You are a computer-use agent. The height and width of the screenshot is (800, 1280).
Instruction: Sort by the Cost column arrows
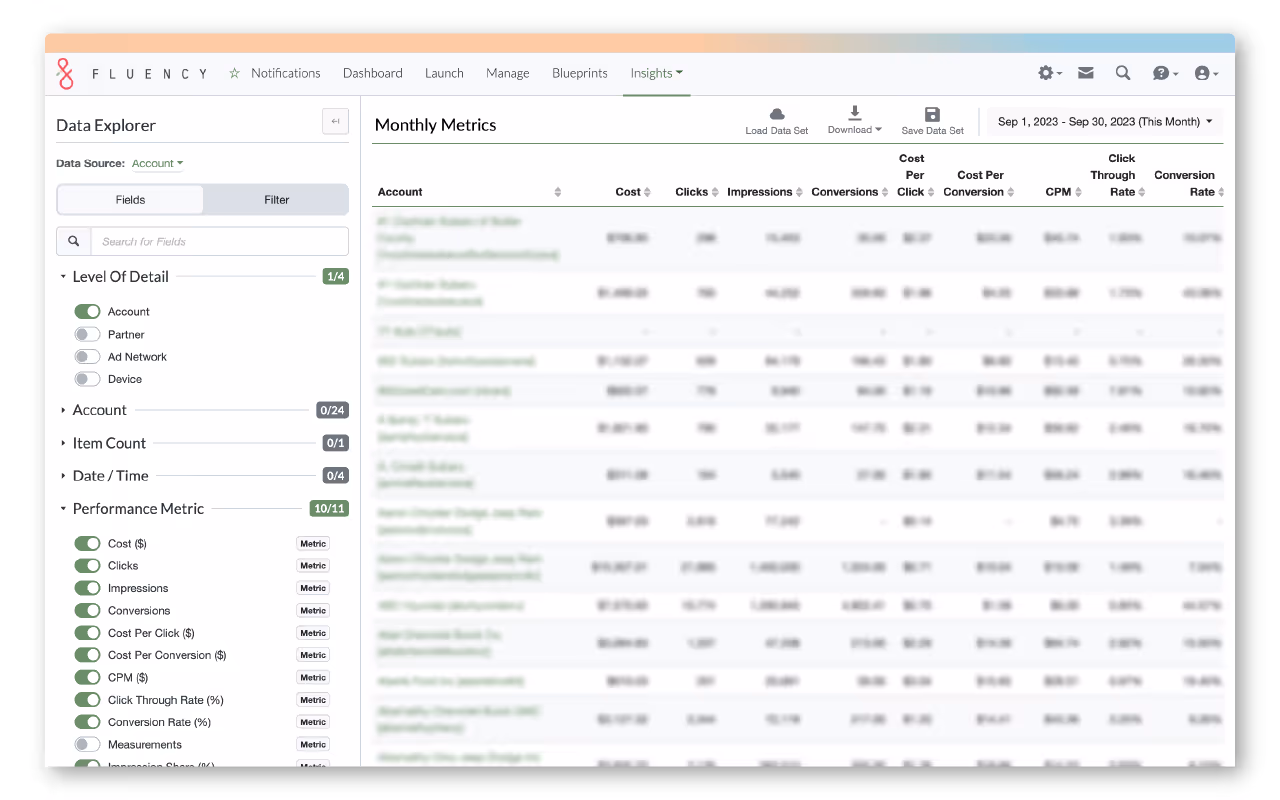(648, 192)
